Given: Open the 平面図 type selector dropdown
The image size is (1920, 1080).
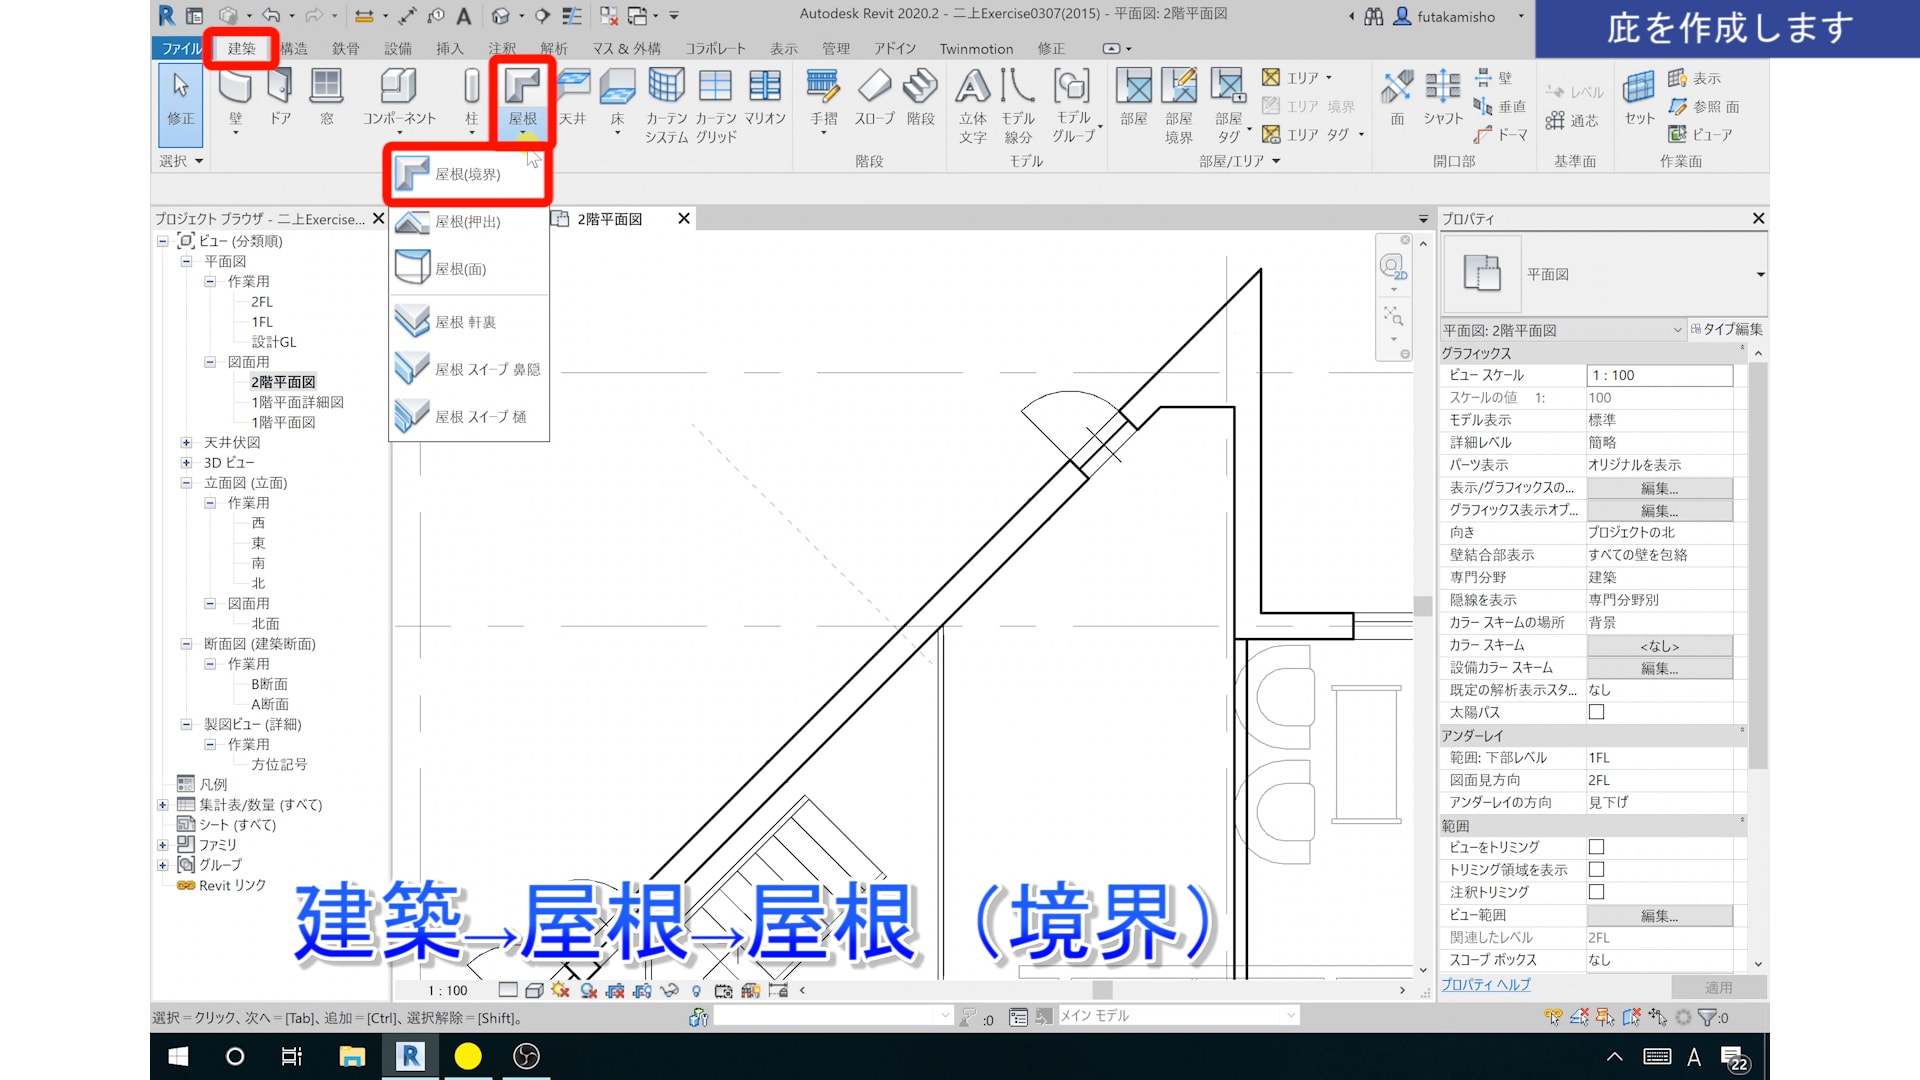Looking at the screenshot, I should pyautogui.click(x=1760, y=274).
